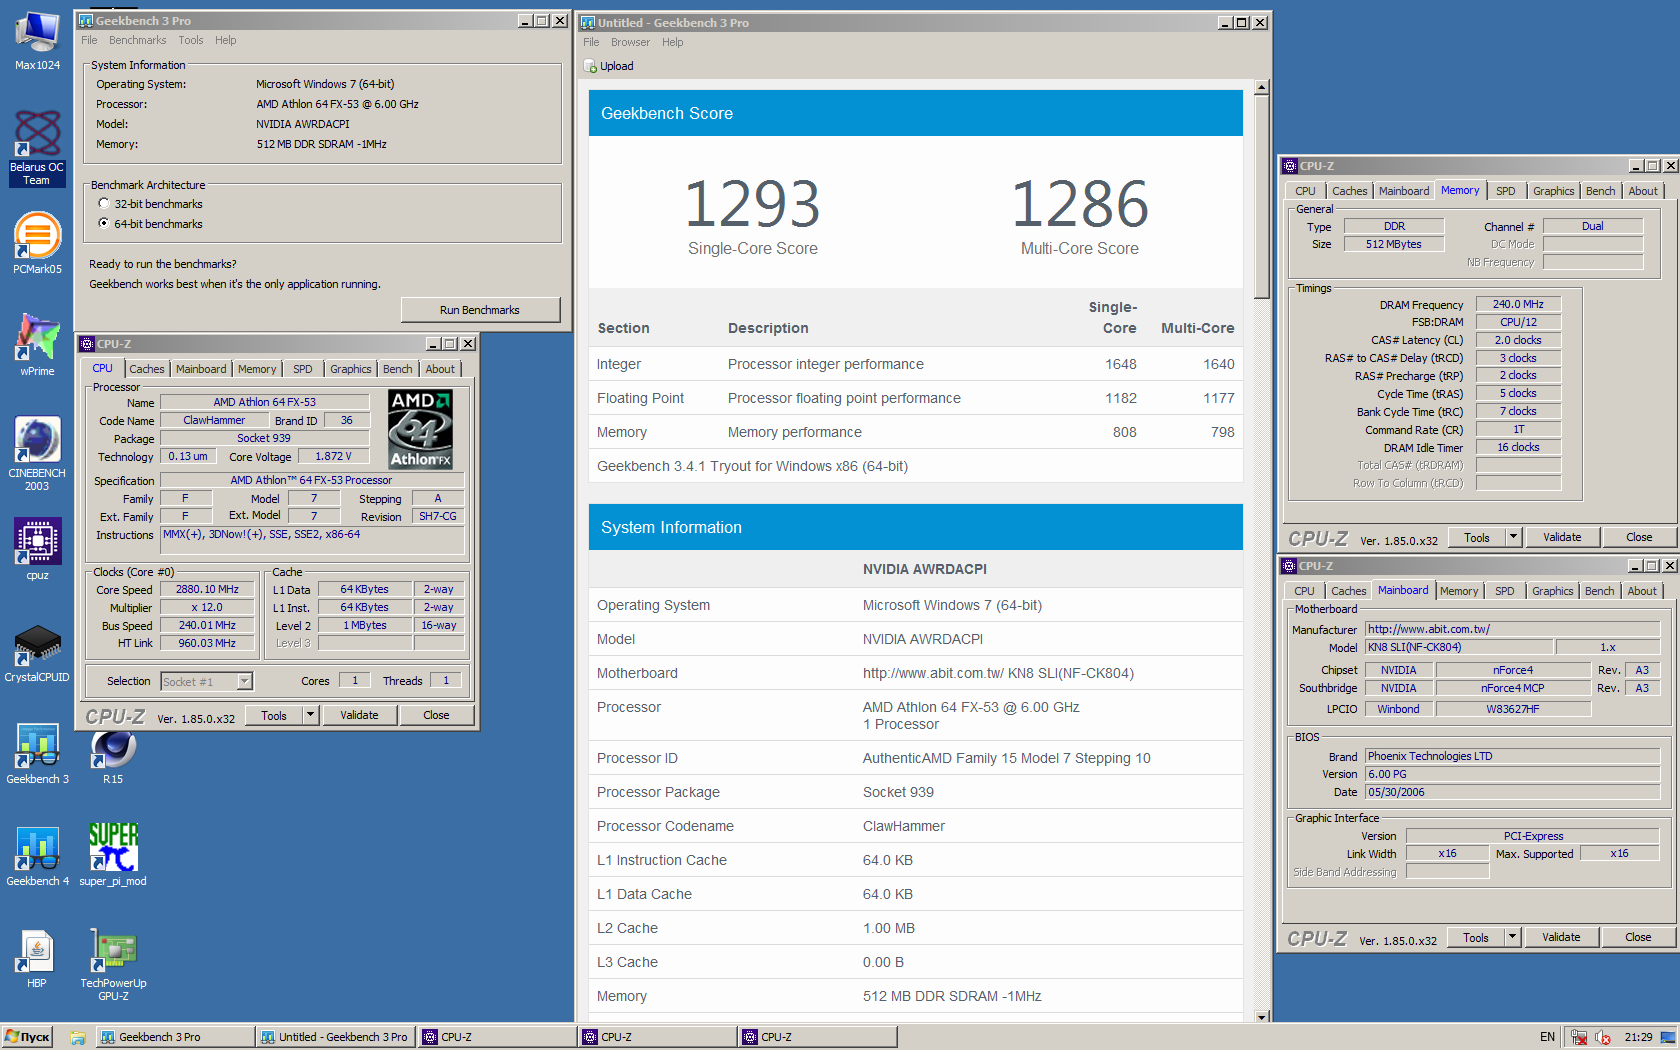Screen dimensions: 1680x1050
Task: Click the Upload icon in Geekbench results
Action: point(590,66)
